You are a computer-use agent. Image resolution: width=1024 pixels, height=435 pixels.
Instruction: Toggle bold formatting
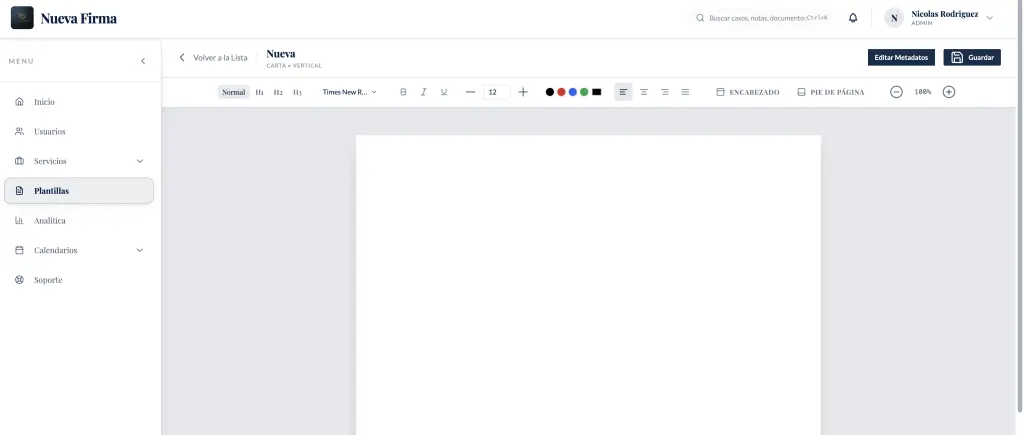tap(403, 92)
